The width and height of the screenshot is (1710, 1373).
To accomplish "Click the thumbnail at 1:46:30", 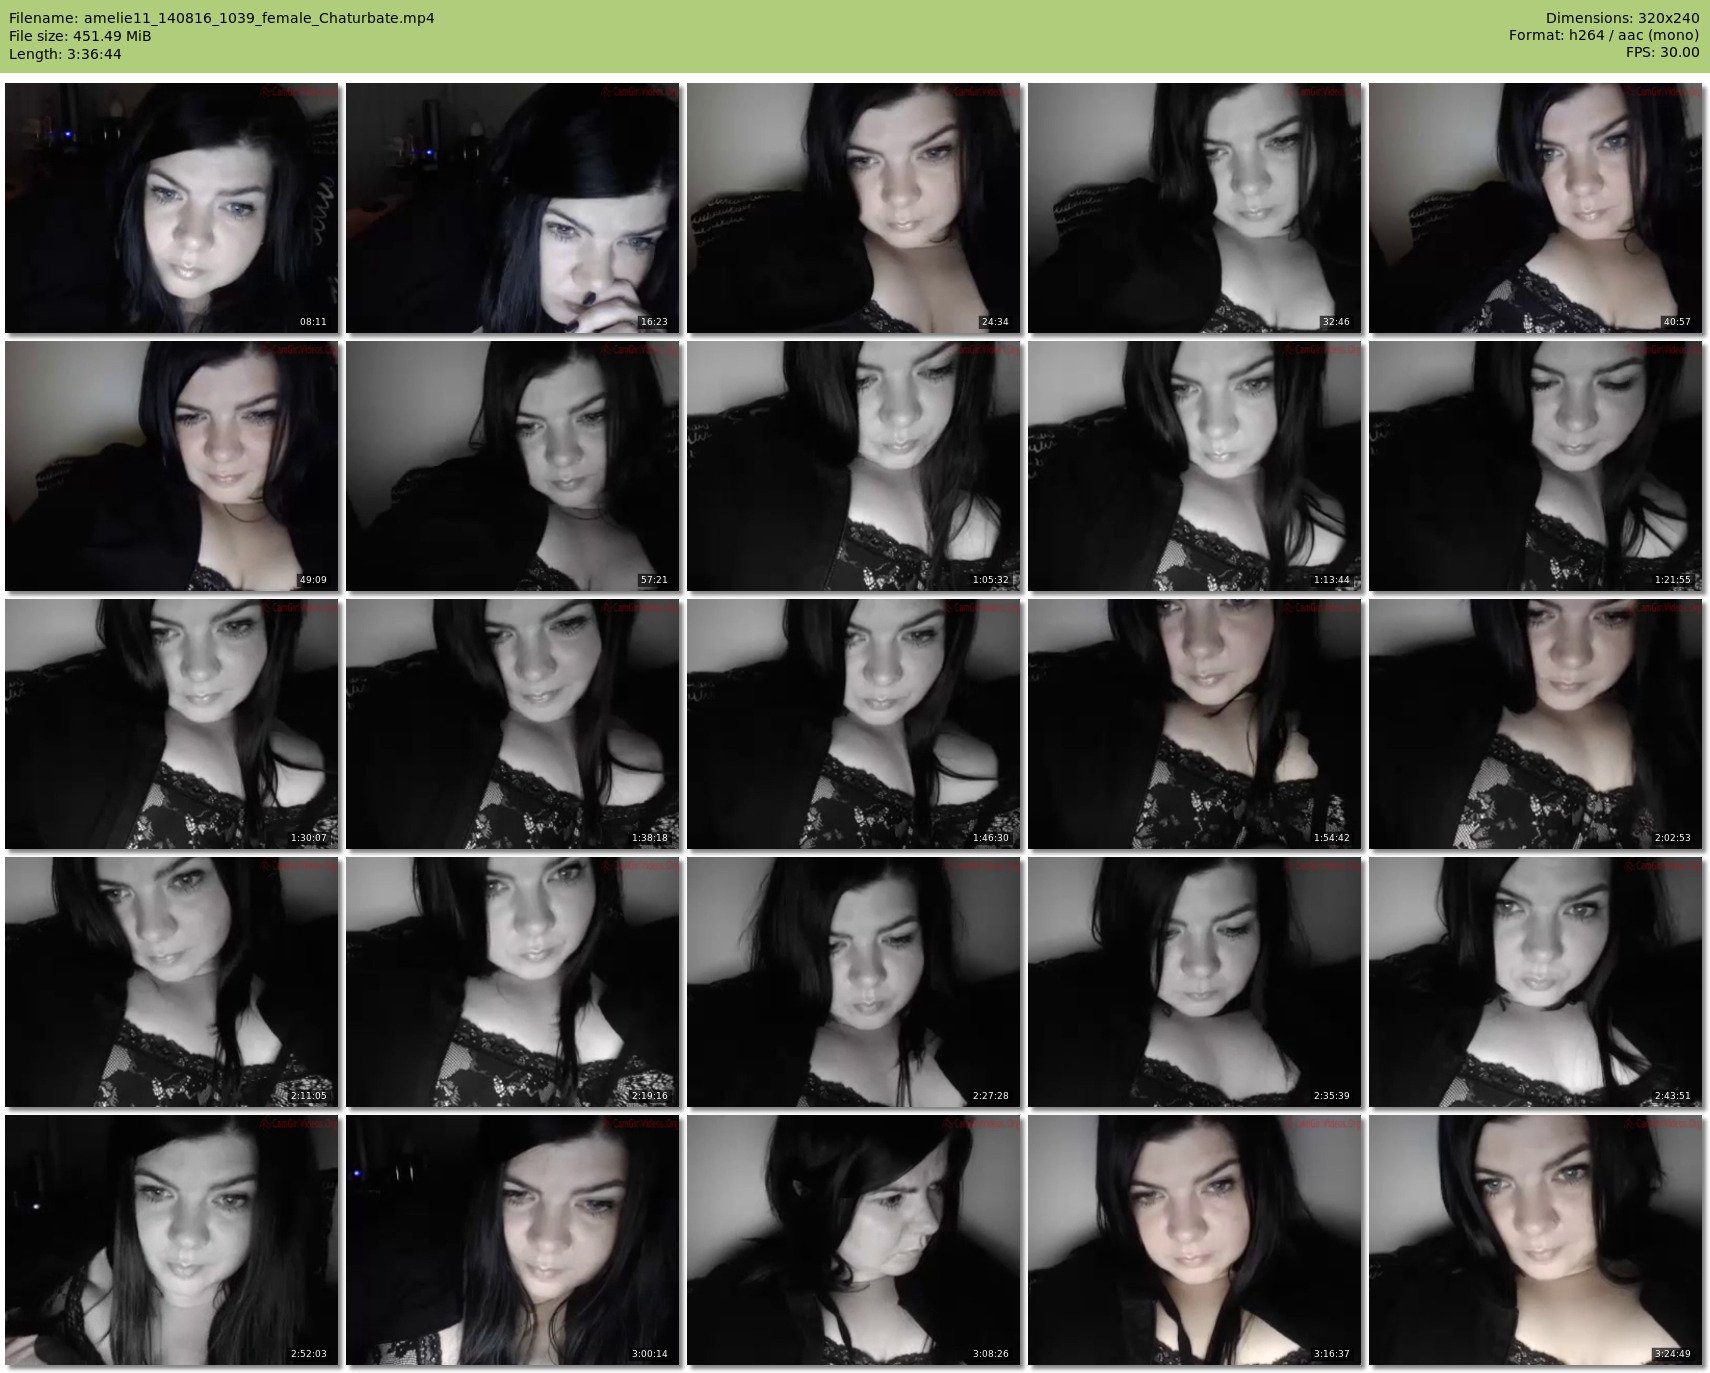I will [854, 724].
